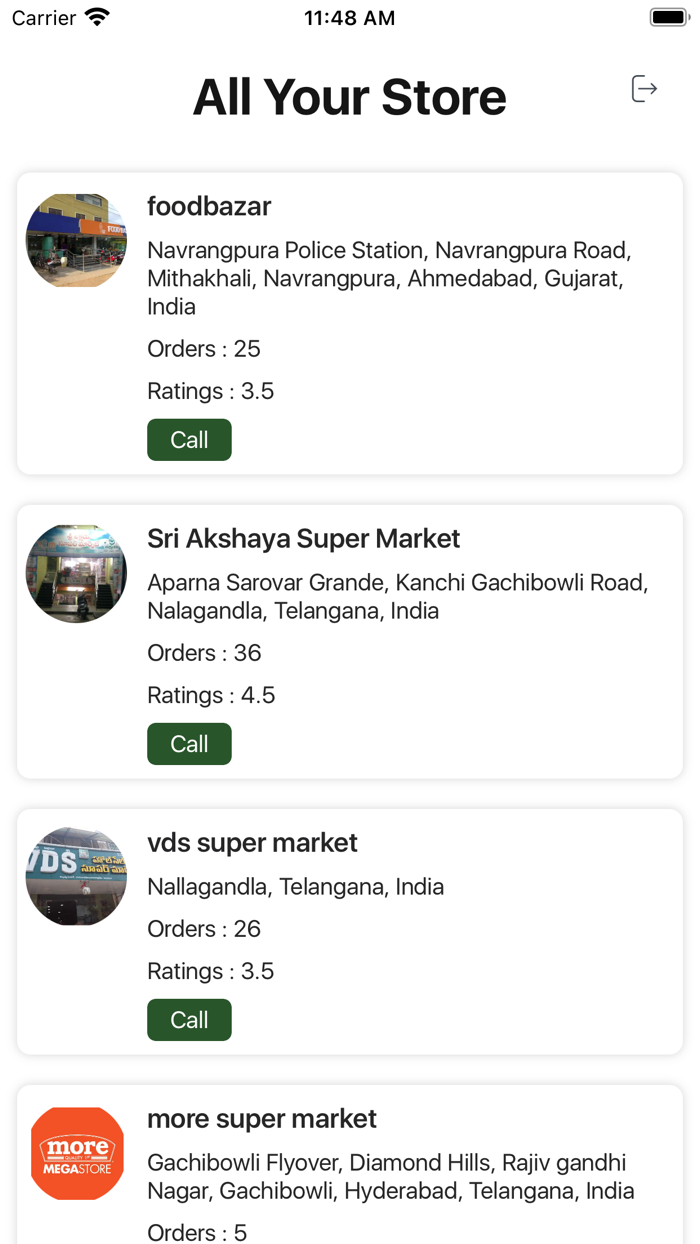The height and width of the screenshot is (1244, 700).
Task: Open the more super market title
Action: click(262, 1119)
